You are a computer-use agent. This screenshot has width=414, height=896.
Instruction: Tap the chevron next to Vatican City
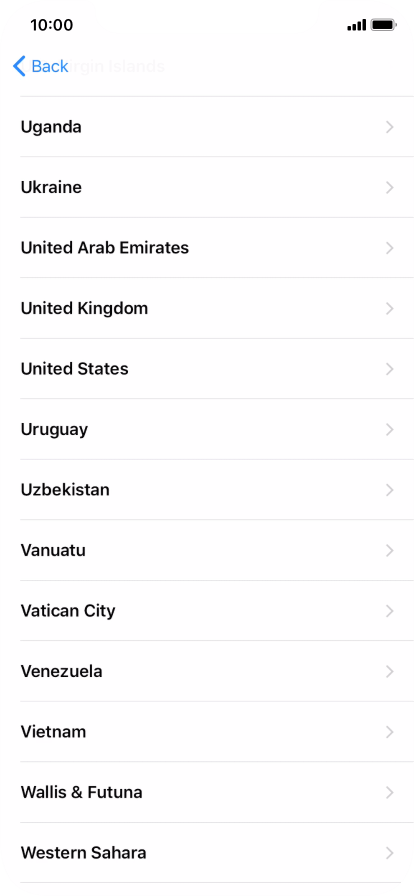tap(390, 611)
